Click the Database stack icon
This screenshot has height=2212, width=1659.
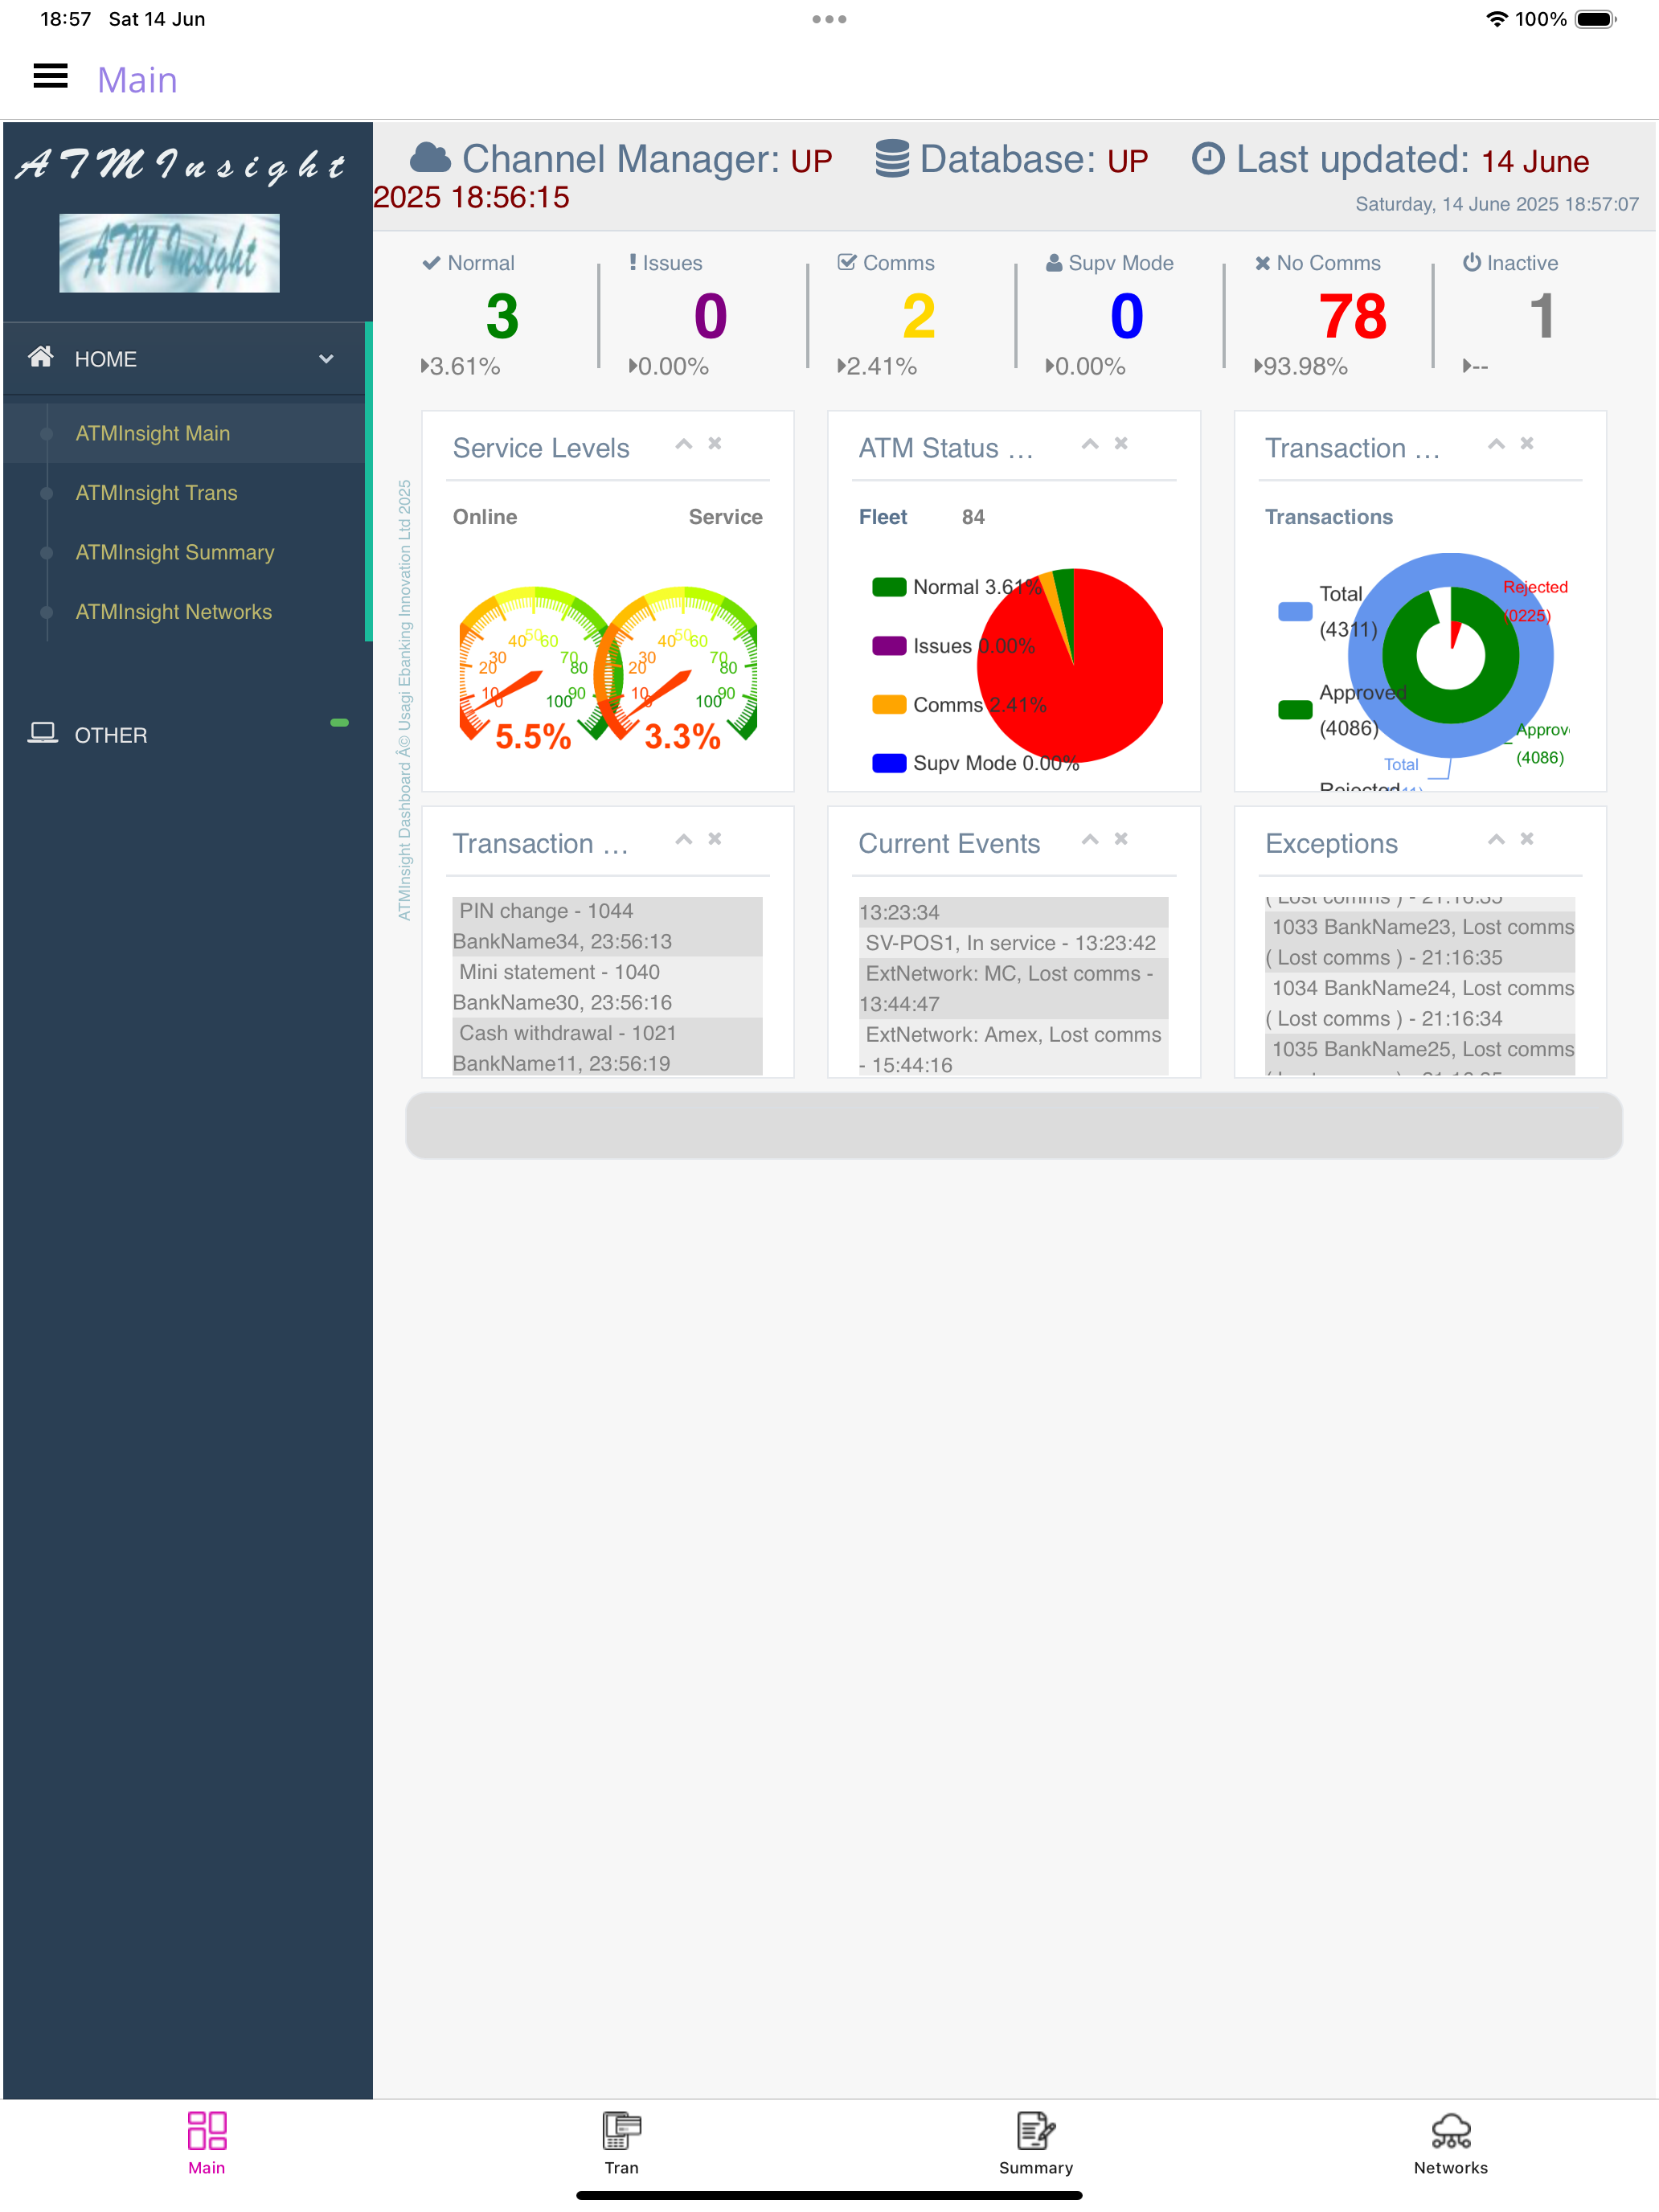(892, 159)
